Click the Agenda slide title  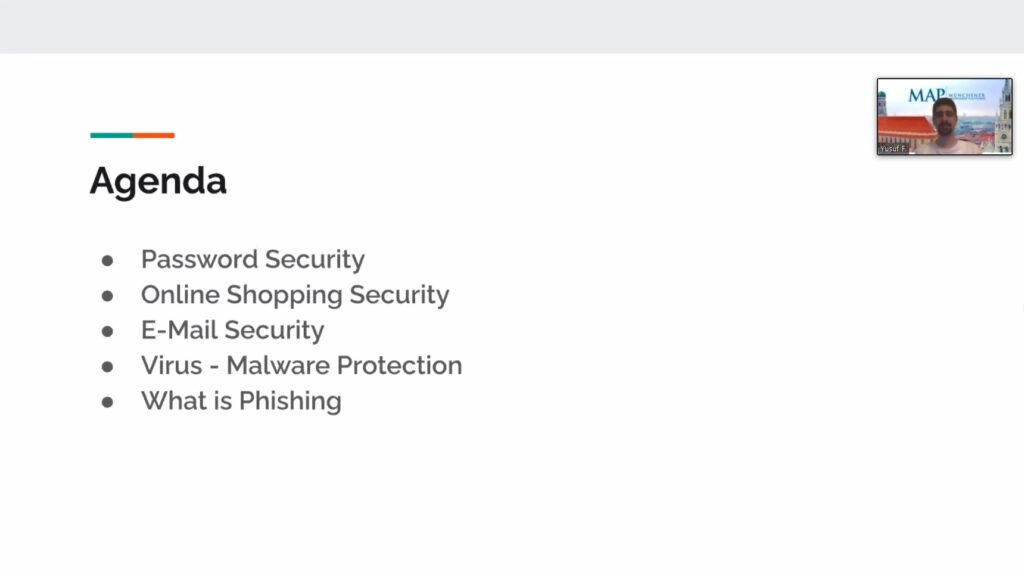(158, 181)
